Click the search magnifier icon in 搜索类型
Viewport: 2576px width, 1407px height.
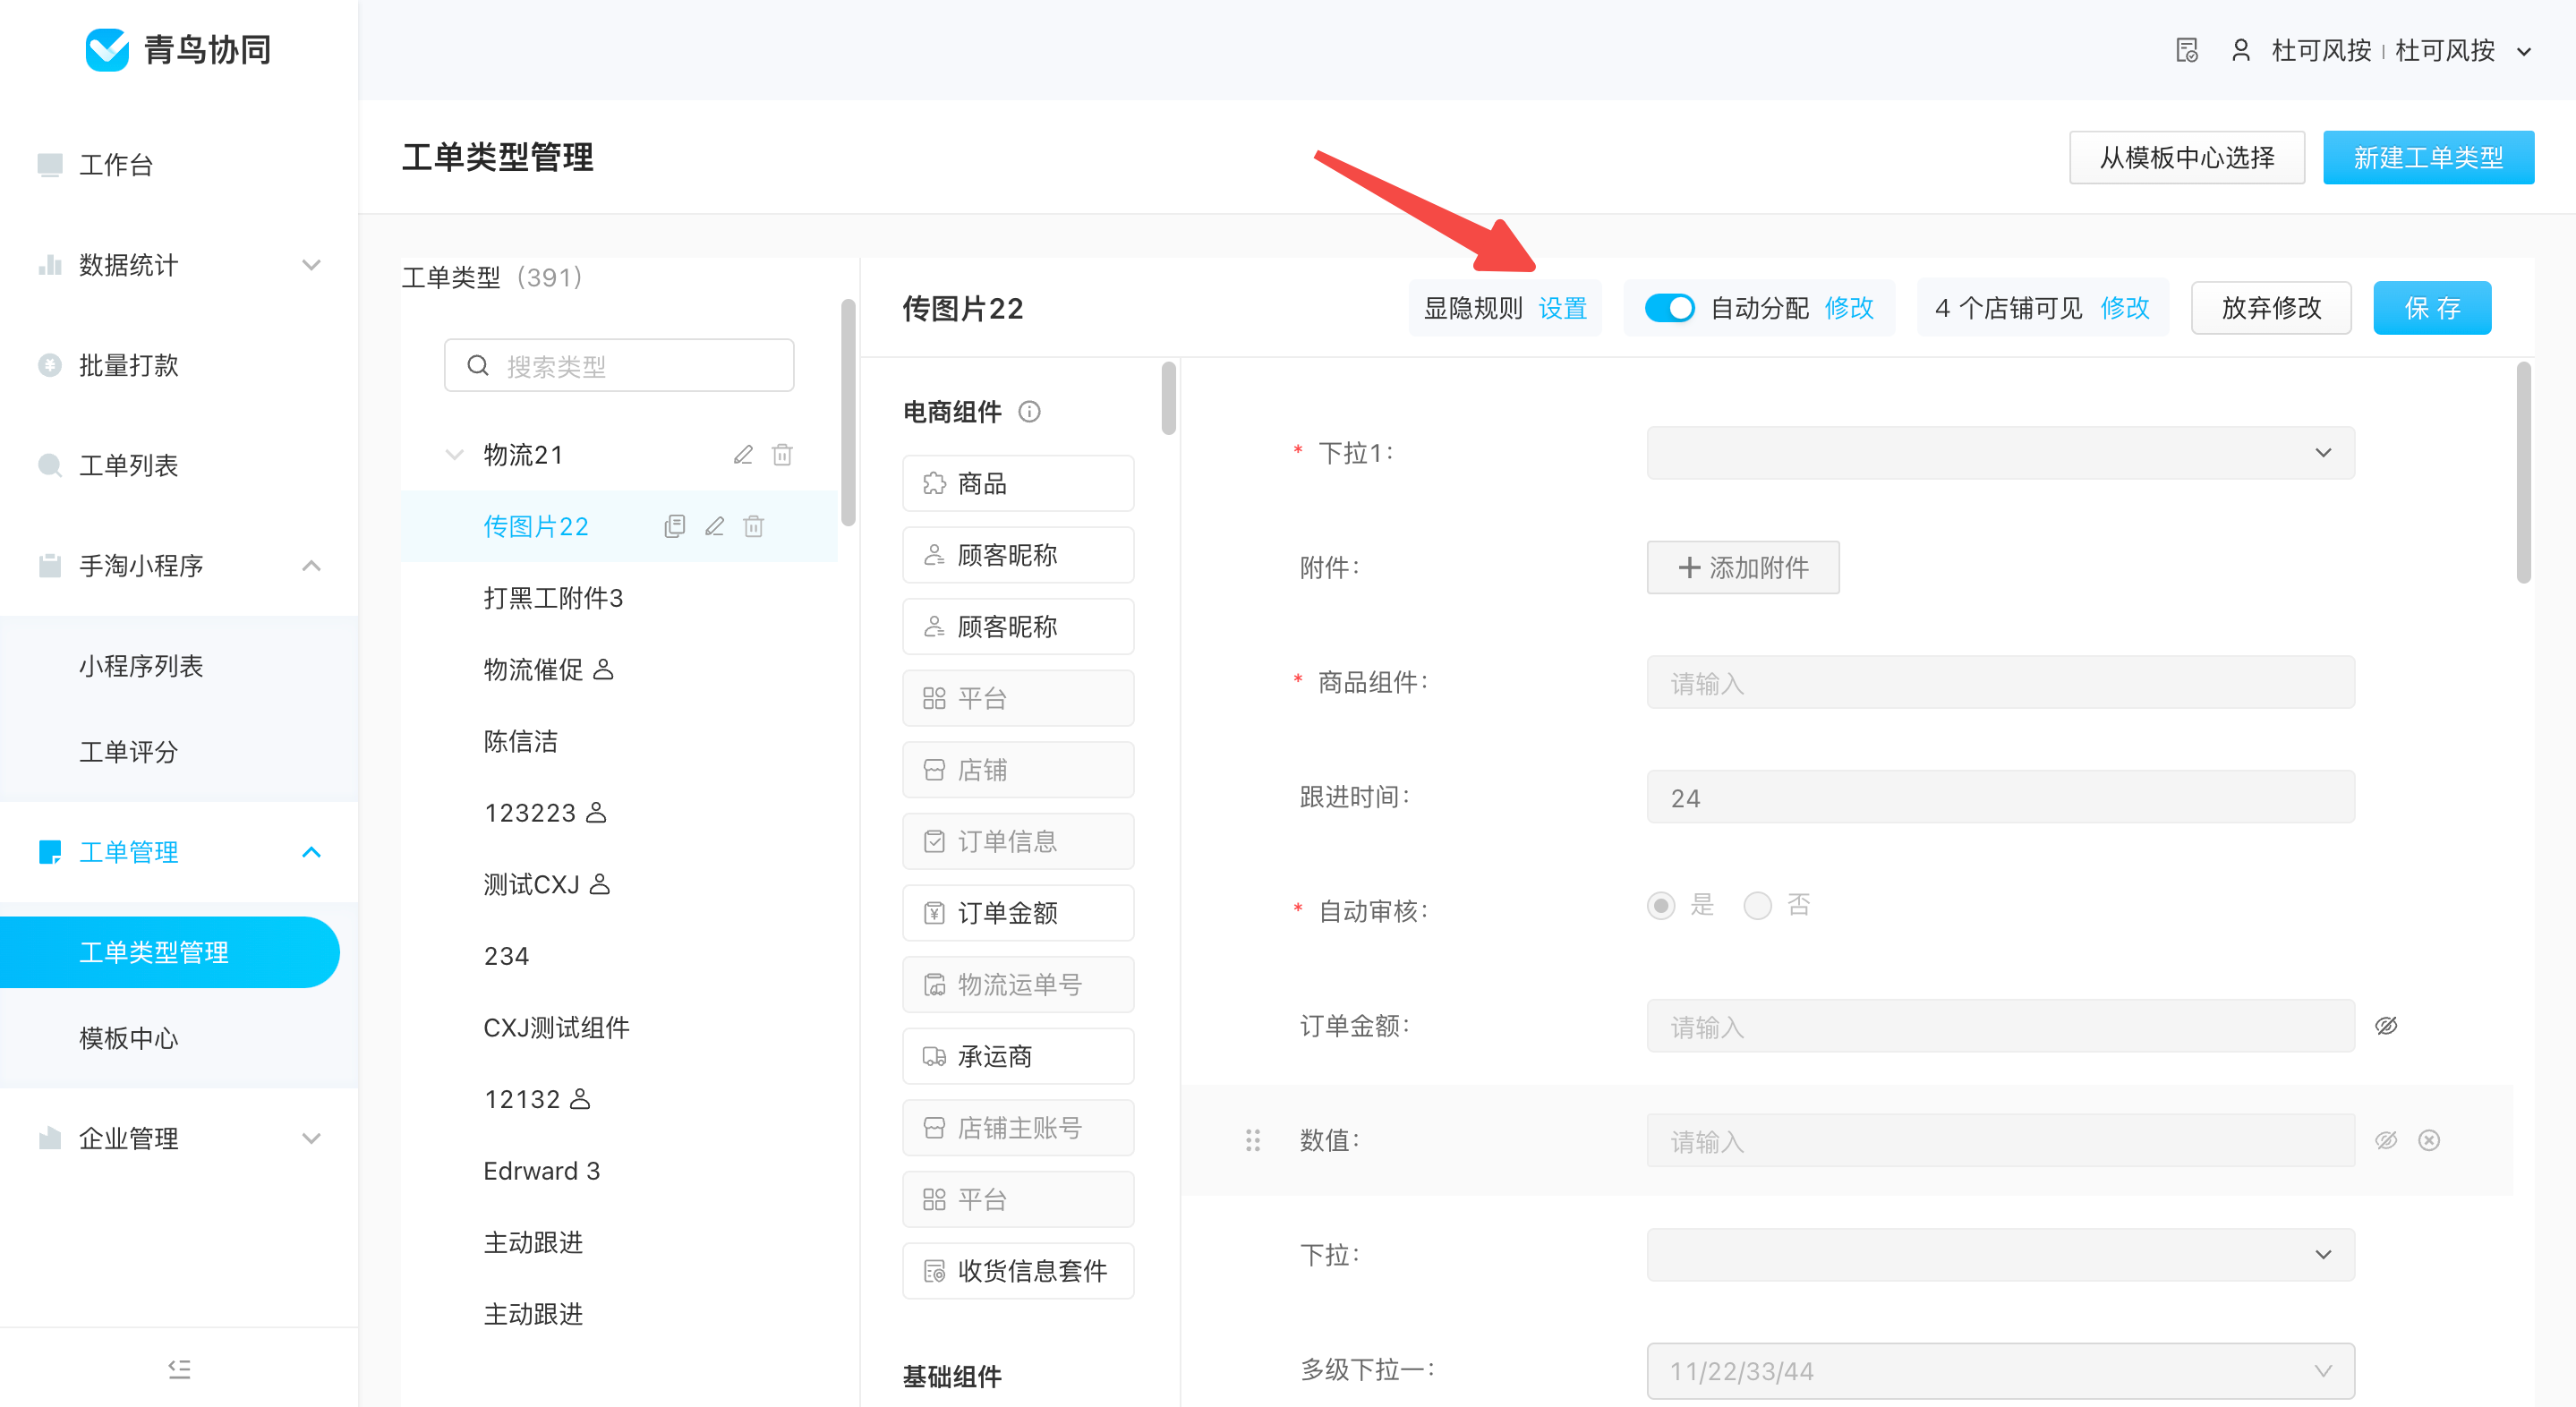[x=478, y=366]
